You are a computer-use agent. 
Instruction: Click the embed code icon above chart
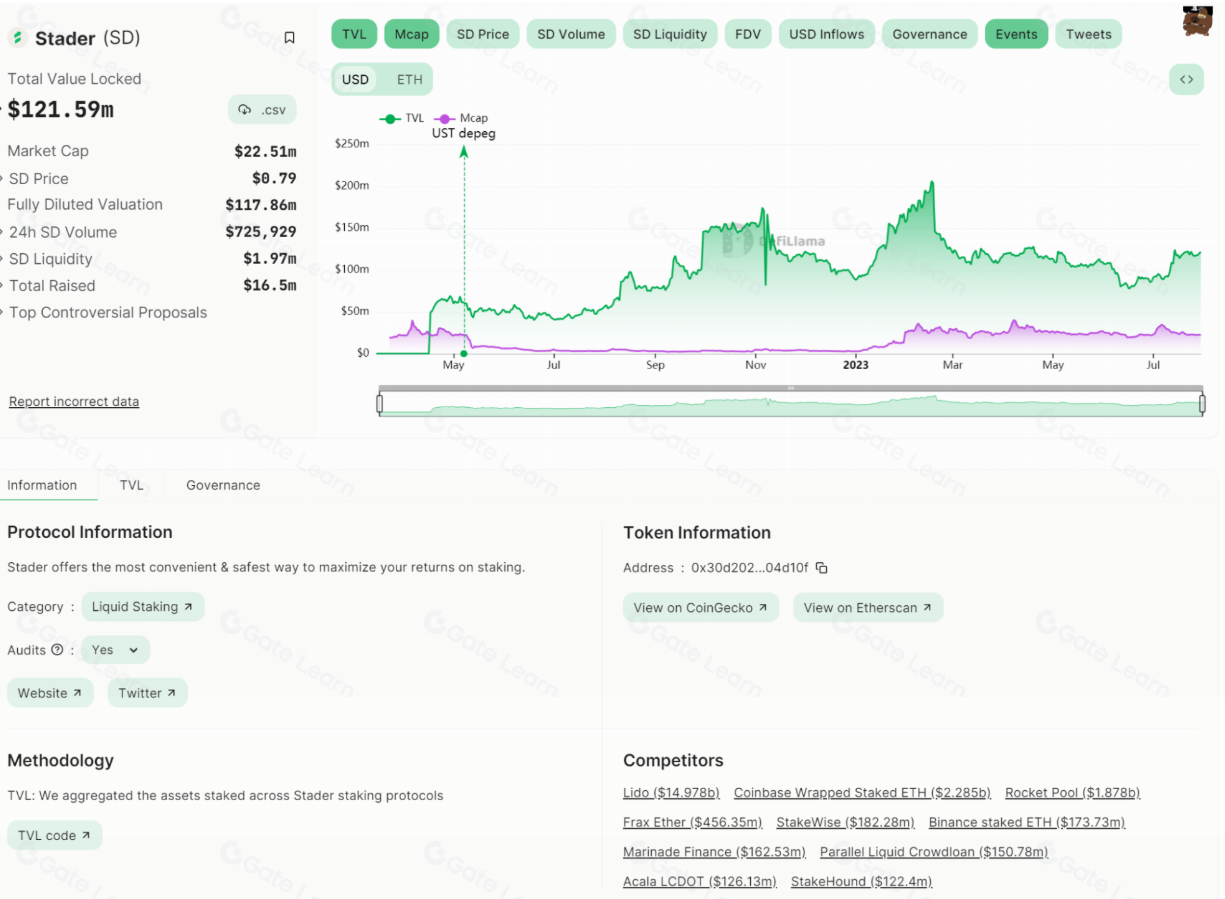[x=1186, y=80]
